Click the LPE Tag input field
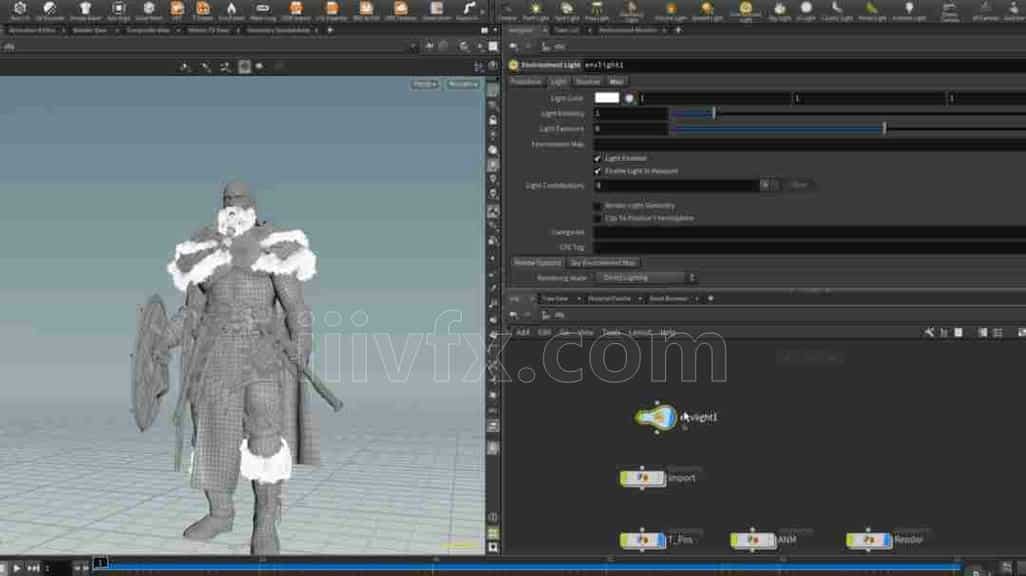Viewport: 1026px width, 576px height. pyautogui.click(x=809, y=247)
